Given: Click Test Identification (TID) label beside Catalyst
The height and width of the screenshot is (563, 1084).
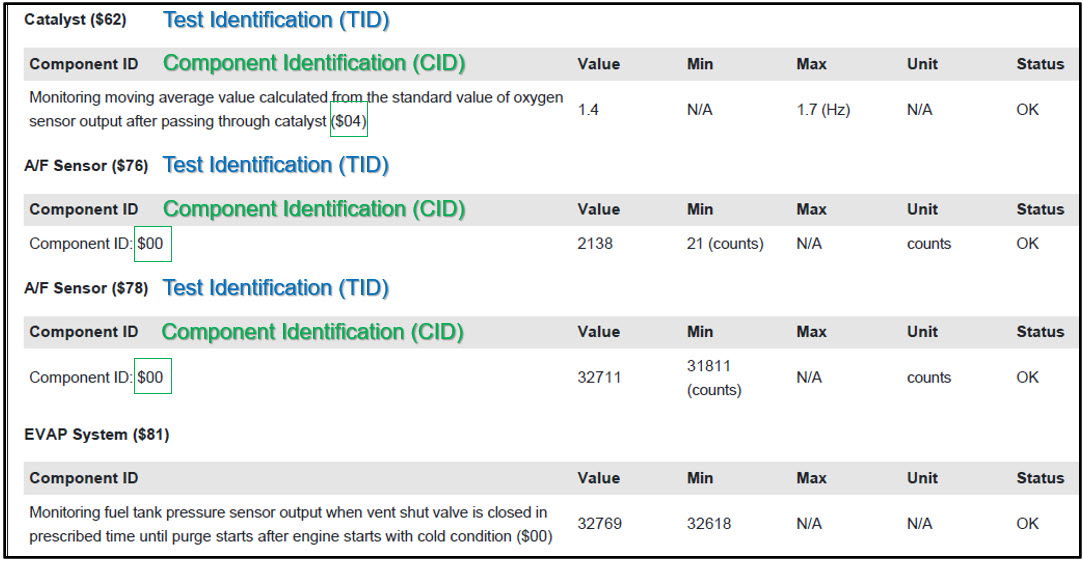Looking at the screenshot, I should coord(276,20).
